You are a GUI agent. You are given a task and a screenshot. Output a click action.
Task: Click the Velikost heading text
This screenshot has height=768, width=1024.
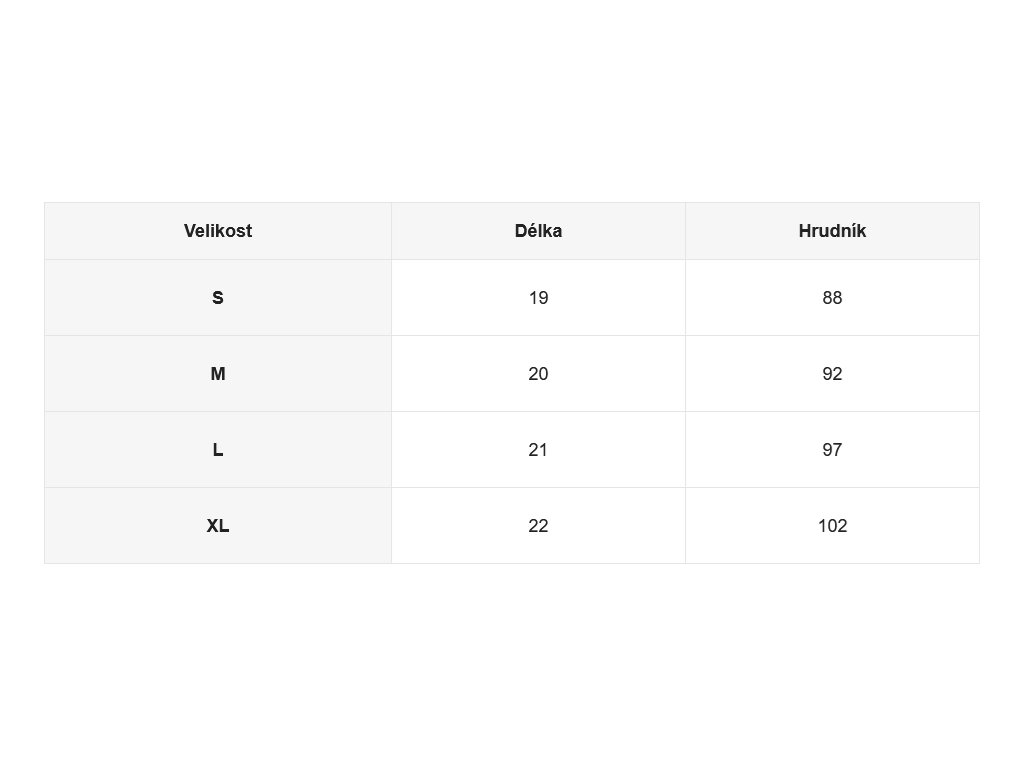218,231
